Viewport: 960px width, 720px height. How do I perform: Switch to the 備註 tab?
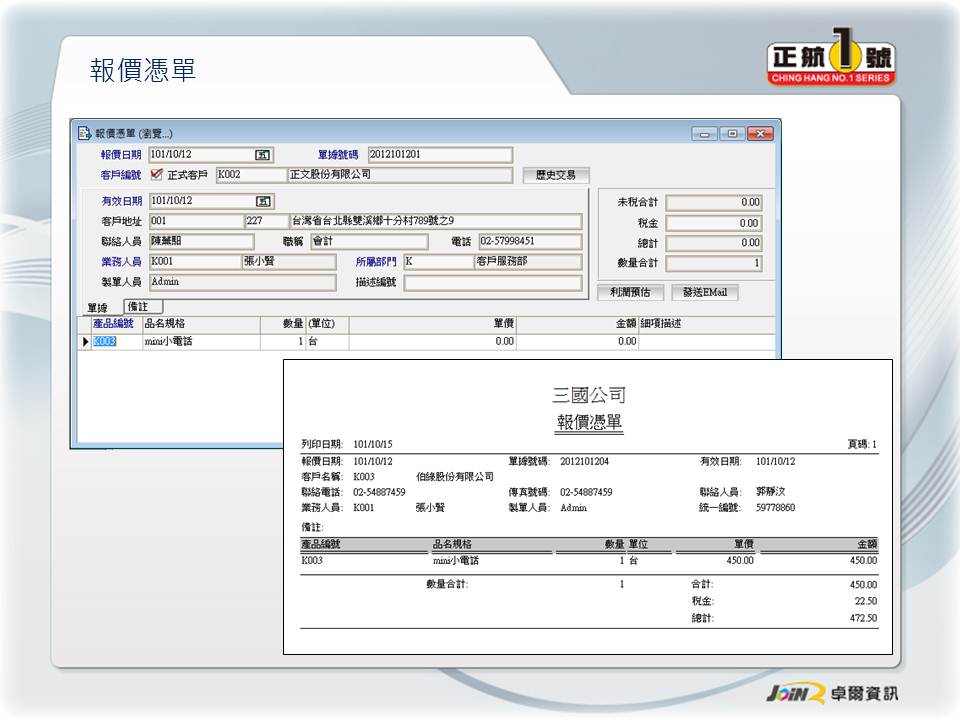[x=138, y=306]
